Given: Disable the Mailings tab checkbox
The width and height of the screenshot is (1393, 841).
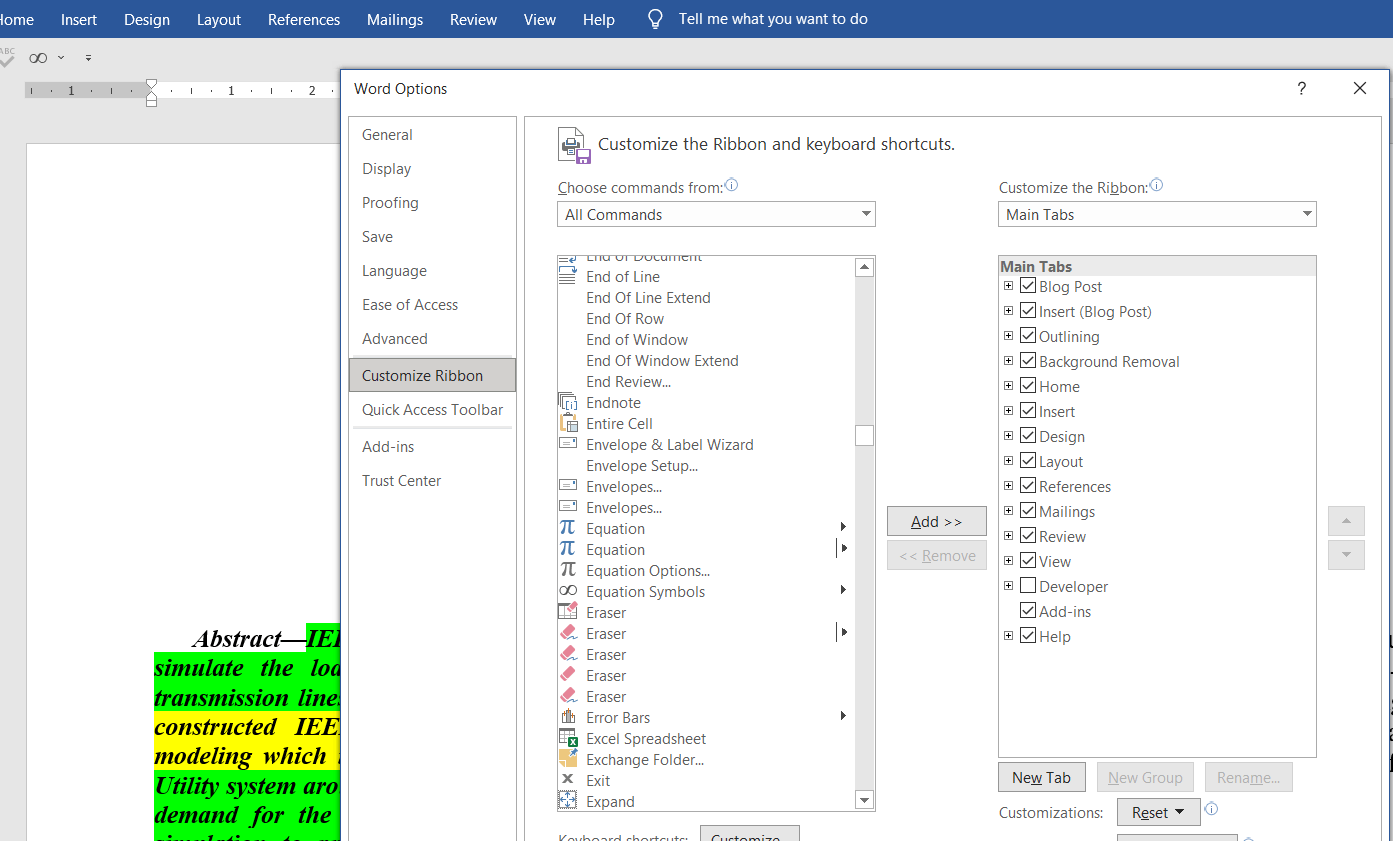Looking at the screenshot, I should tap(1027, 510).
